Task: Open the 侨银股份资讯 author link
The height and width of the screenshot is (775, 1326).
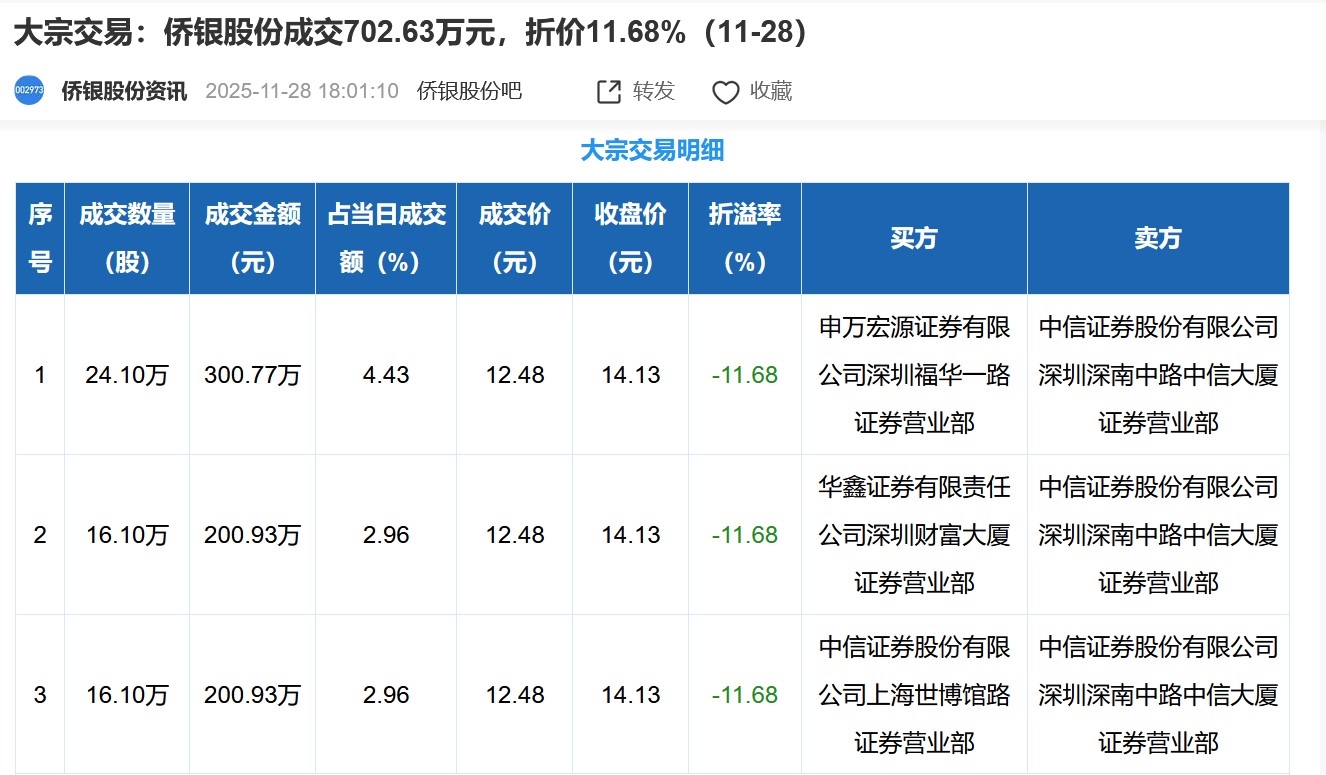Action: [x=124, y=92]
